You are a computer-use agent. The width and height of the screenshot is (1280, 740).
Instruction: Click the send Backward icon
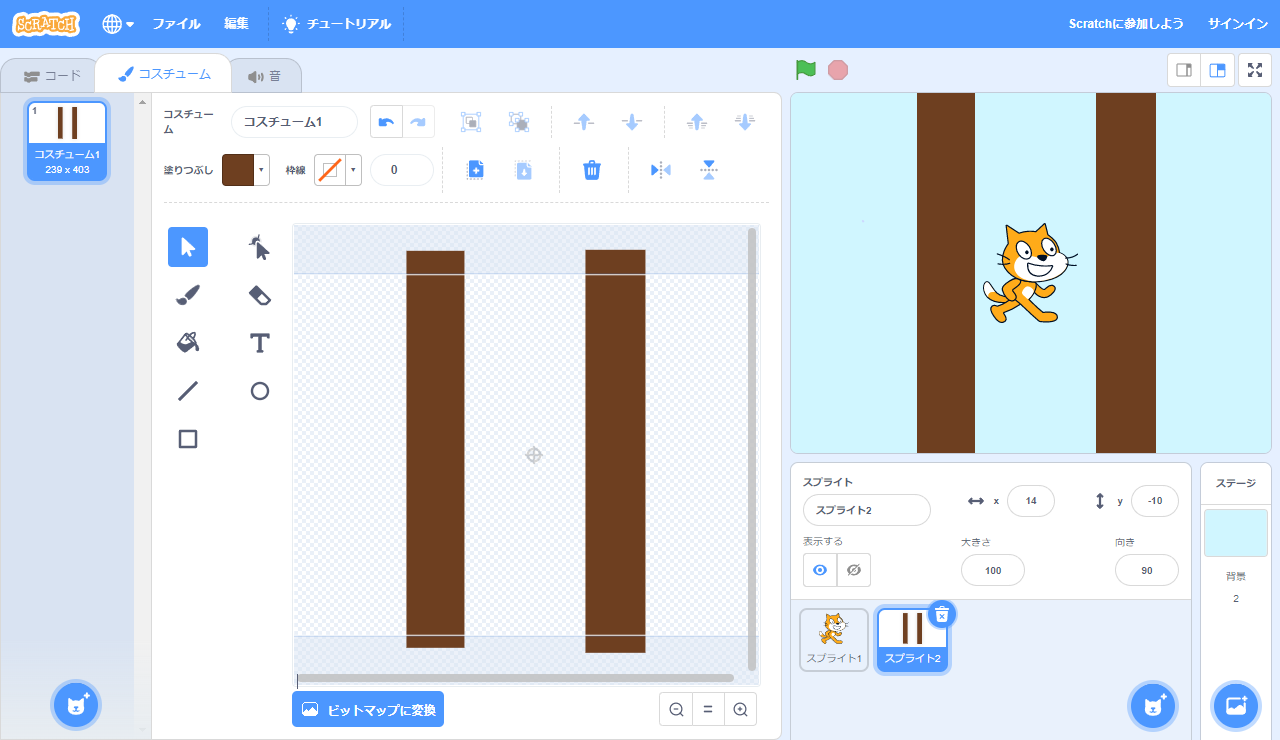(x=632, y=122)
